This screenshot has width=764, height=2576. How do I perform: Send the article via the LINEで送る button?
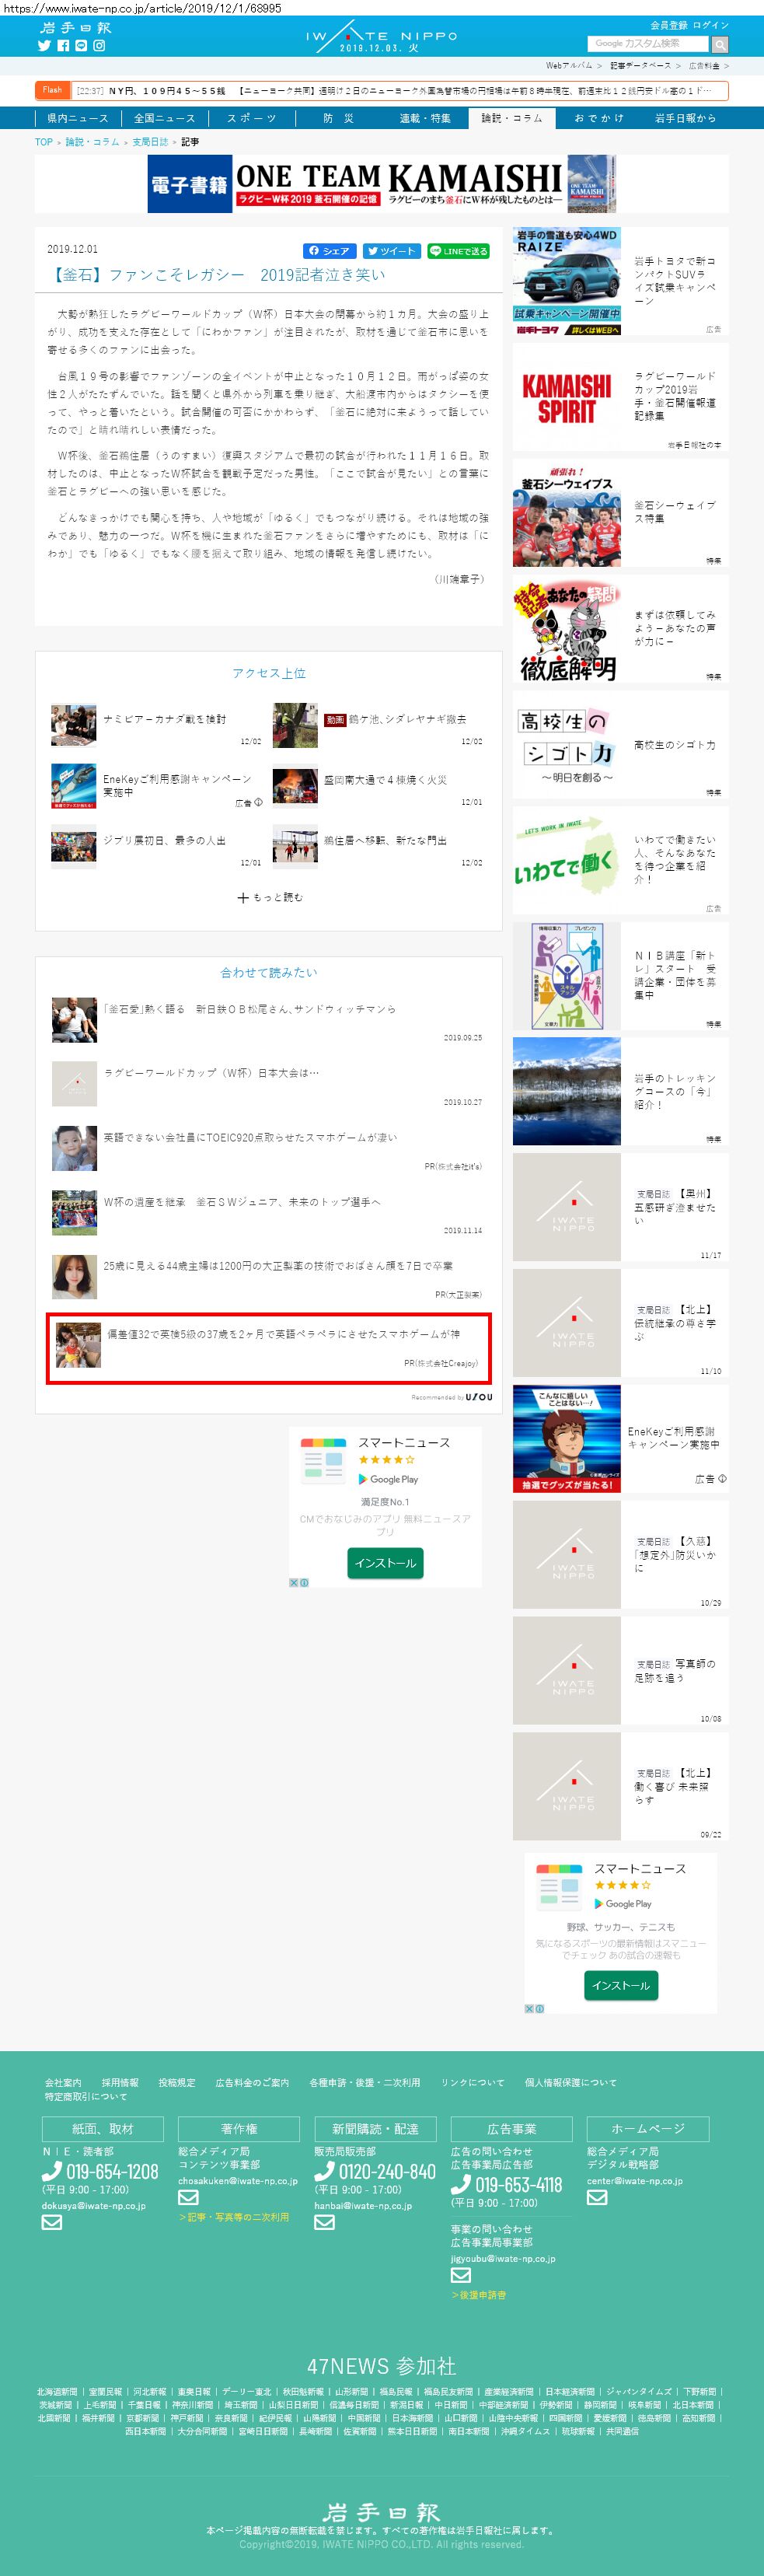click(x=459, y=251)
